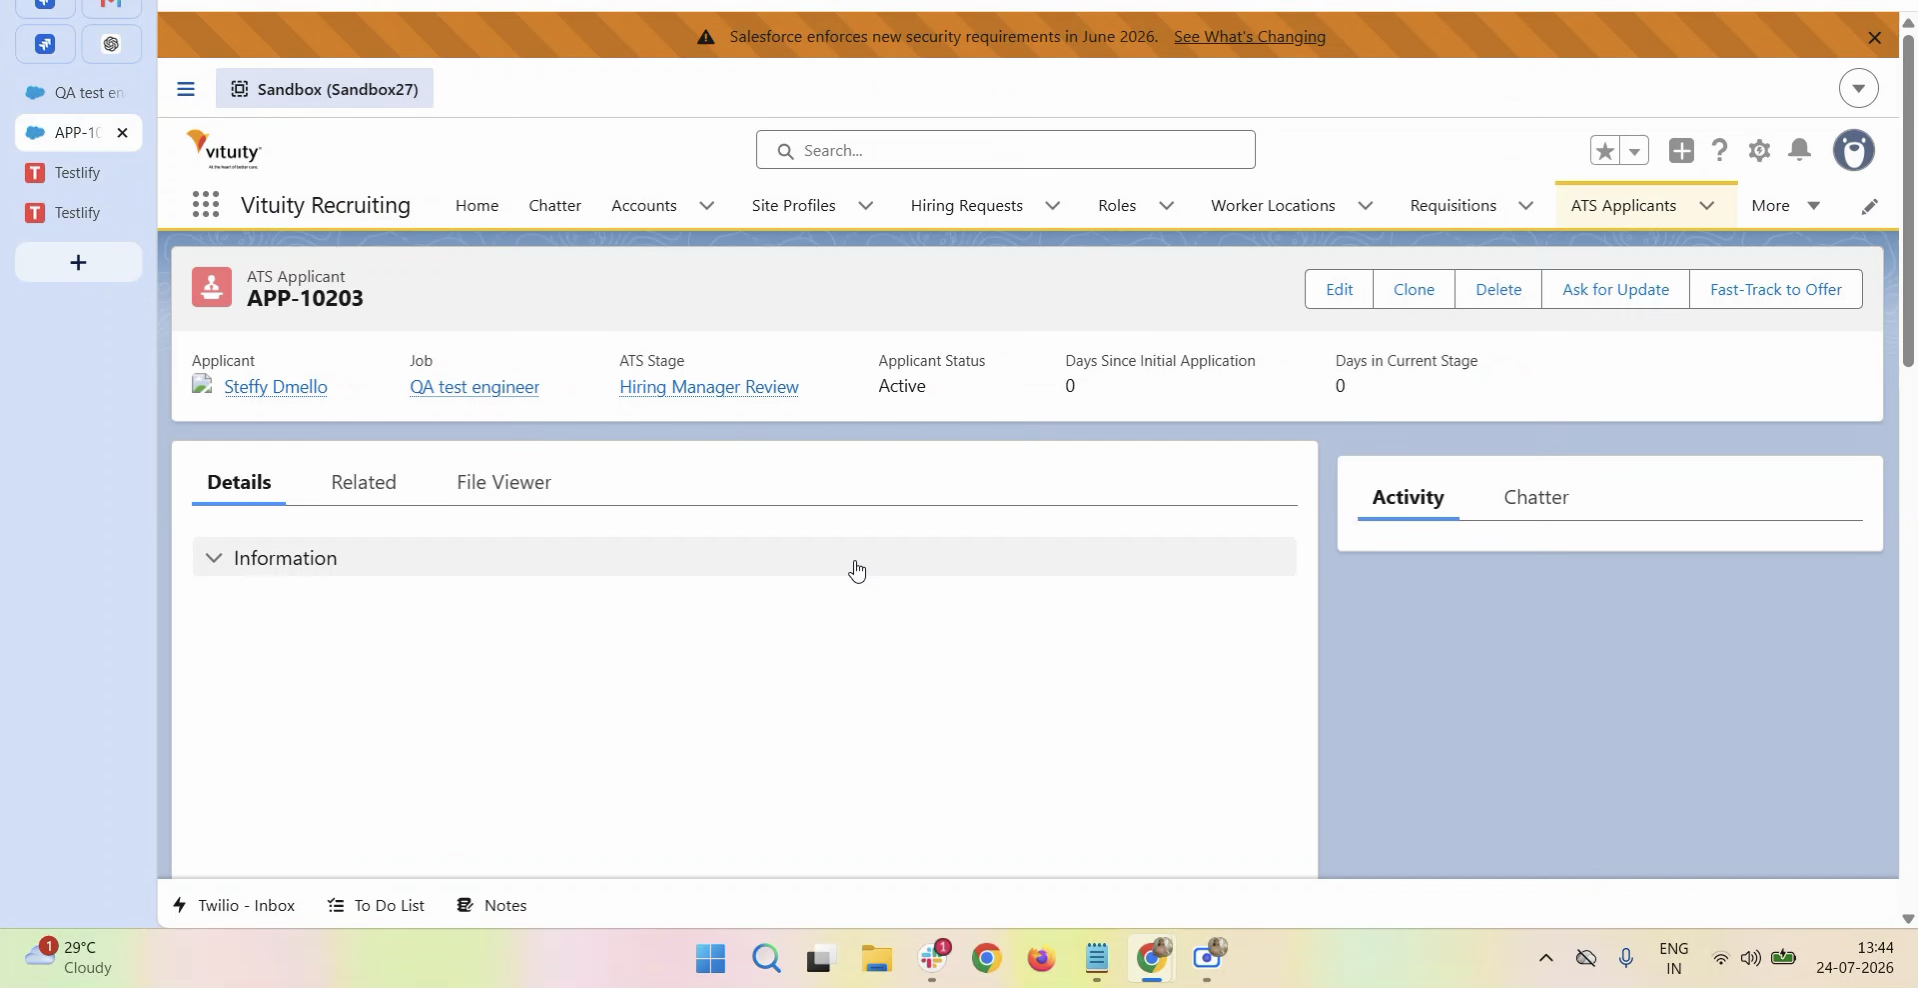Add this page to favorites star
Viewport: 1918px width, 988px height.
(1605, 150)
